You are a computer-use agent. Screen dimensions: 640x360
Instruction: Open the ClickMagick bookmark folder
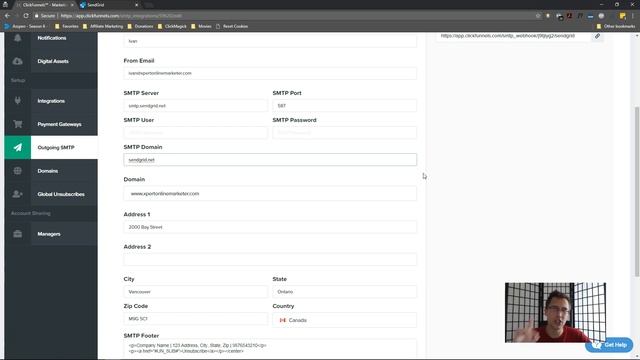coord(172,26)
